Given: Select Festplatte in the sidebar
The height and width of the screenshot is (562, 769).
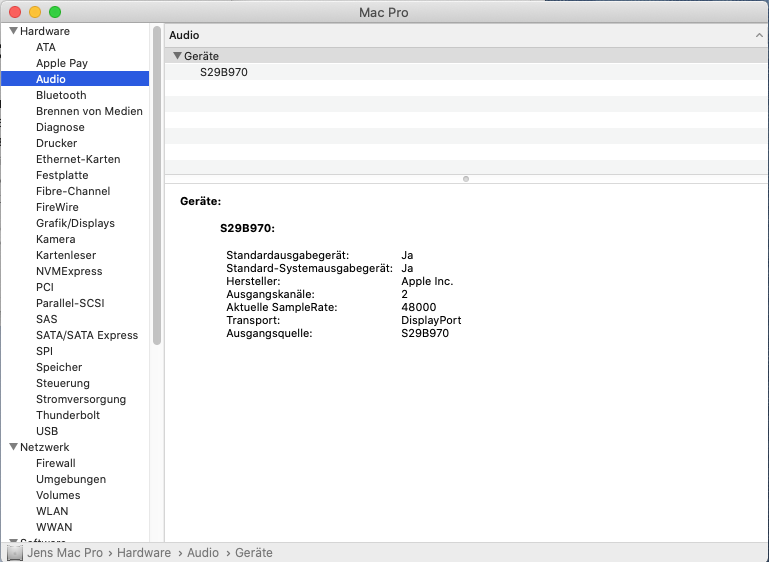Looking at the screenshot, I should pos(62,175).
